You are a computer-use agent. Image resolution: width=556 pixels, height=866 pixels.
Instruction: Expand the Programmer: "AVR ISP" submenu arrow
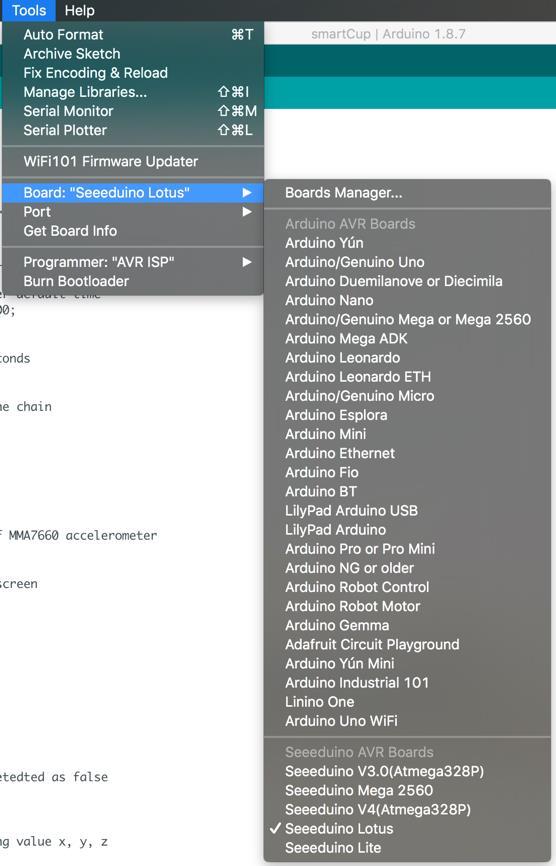point(247,262)
